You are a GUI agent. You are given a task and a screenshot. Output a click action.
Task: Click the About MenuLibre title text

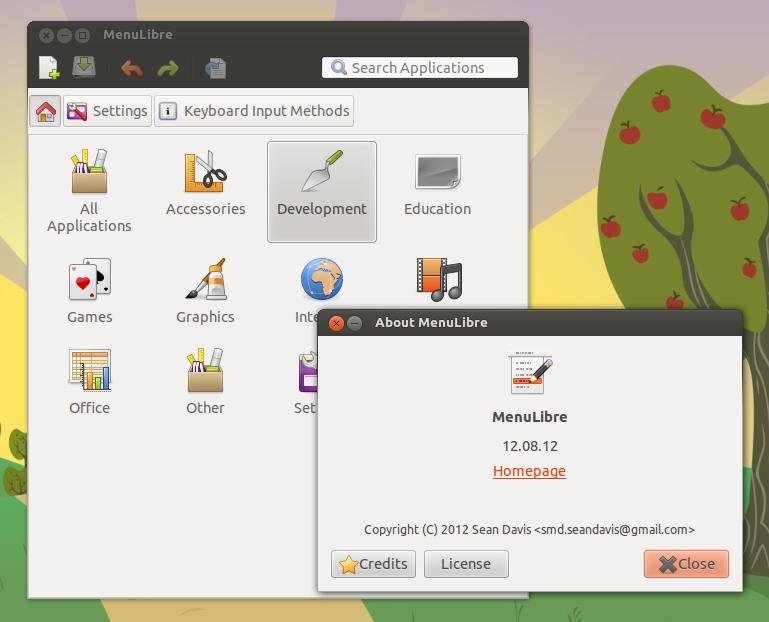pos(431,323)
